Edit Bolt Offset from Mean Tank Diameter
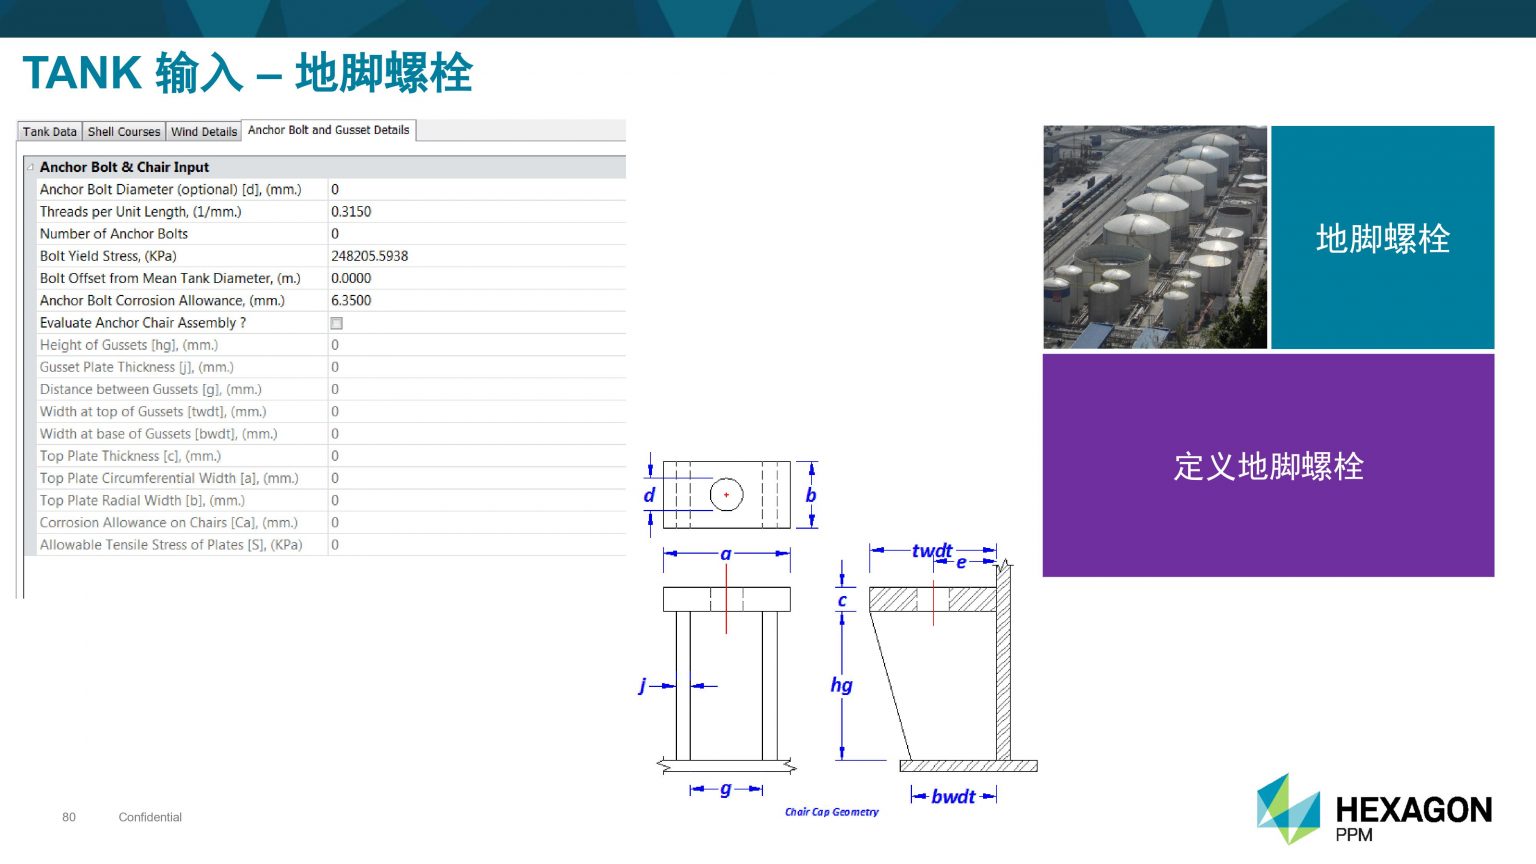Screen dimensions: 1536x864 [x=476, y=278]
